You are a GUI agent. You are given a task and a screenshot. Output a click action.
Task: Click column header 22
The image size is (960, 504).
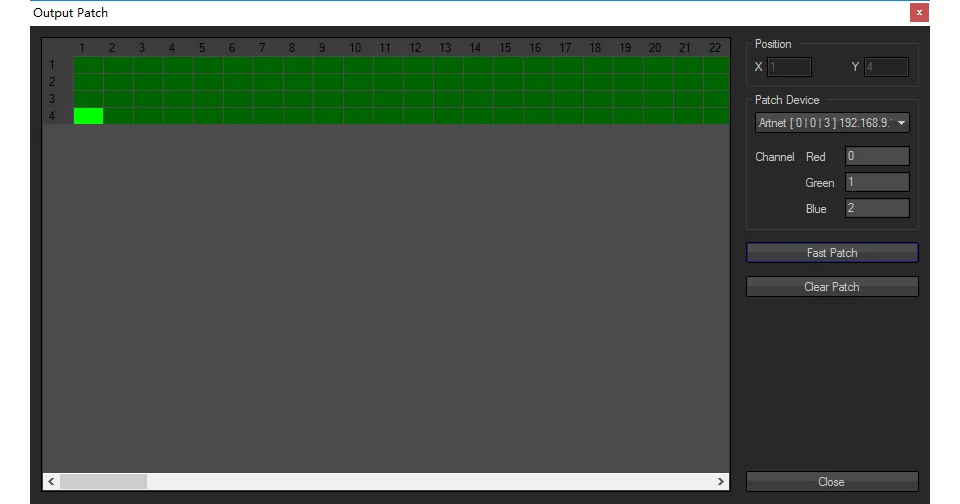(x=714, y=48)
